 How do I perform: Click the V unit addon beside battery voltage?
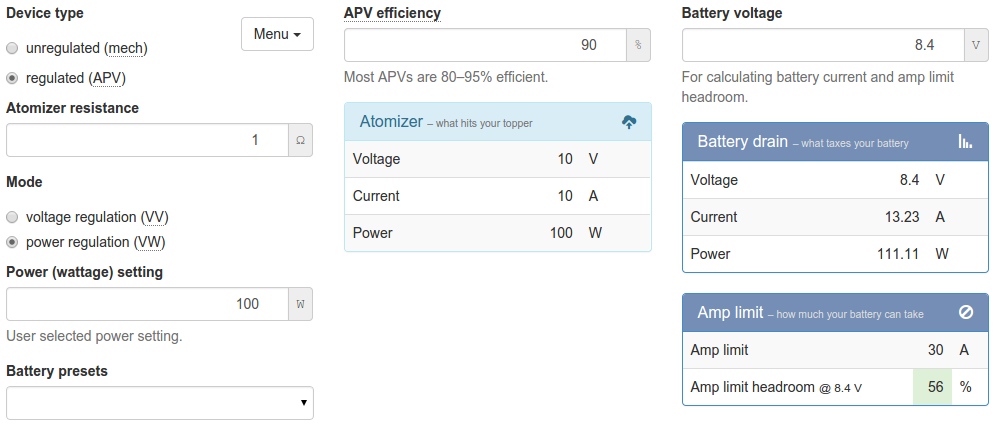coord(976,45)
